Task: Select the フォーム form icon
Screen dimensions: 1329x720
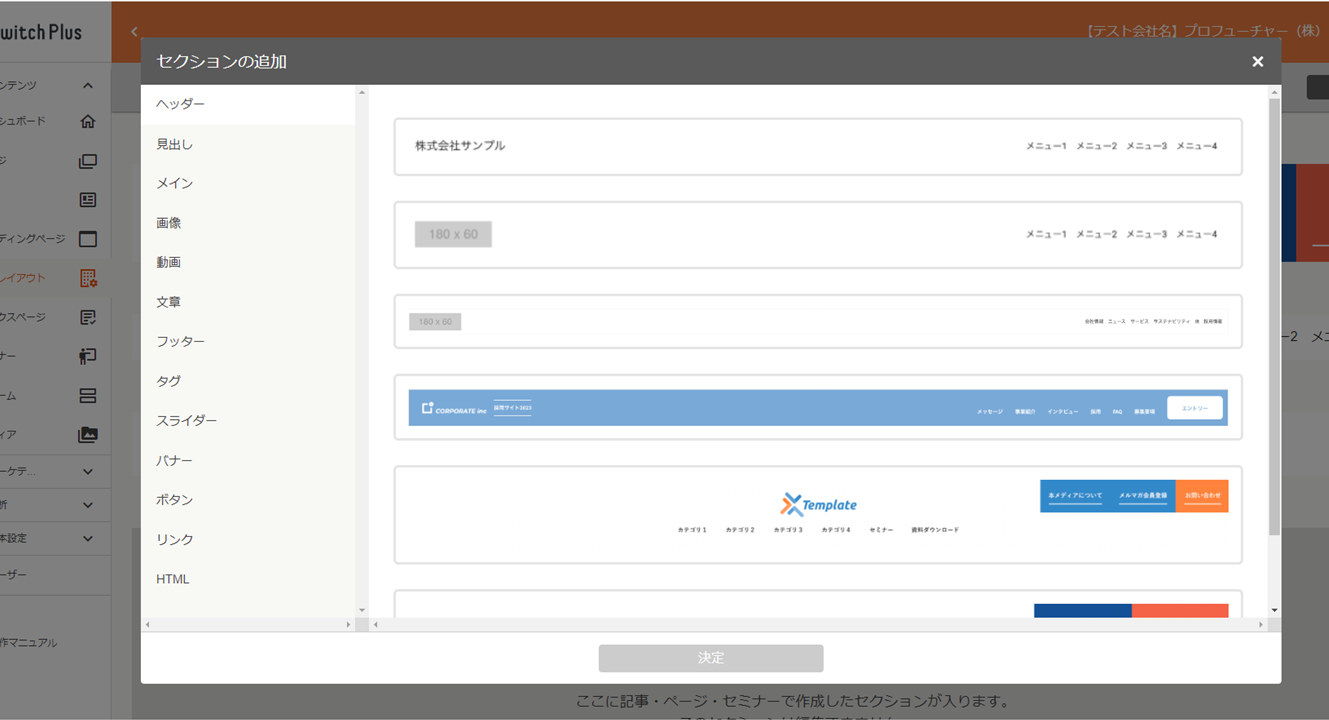Action: [x=87, y=395]
